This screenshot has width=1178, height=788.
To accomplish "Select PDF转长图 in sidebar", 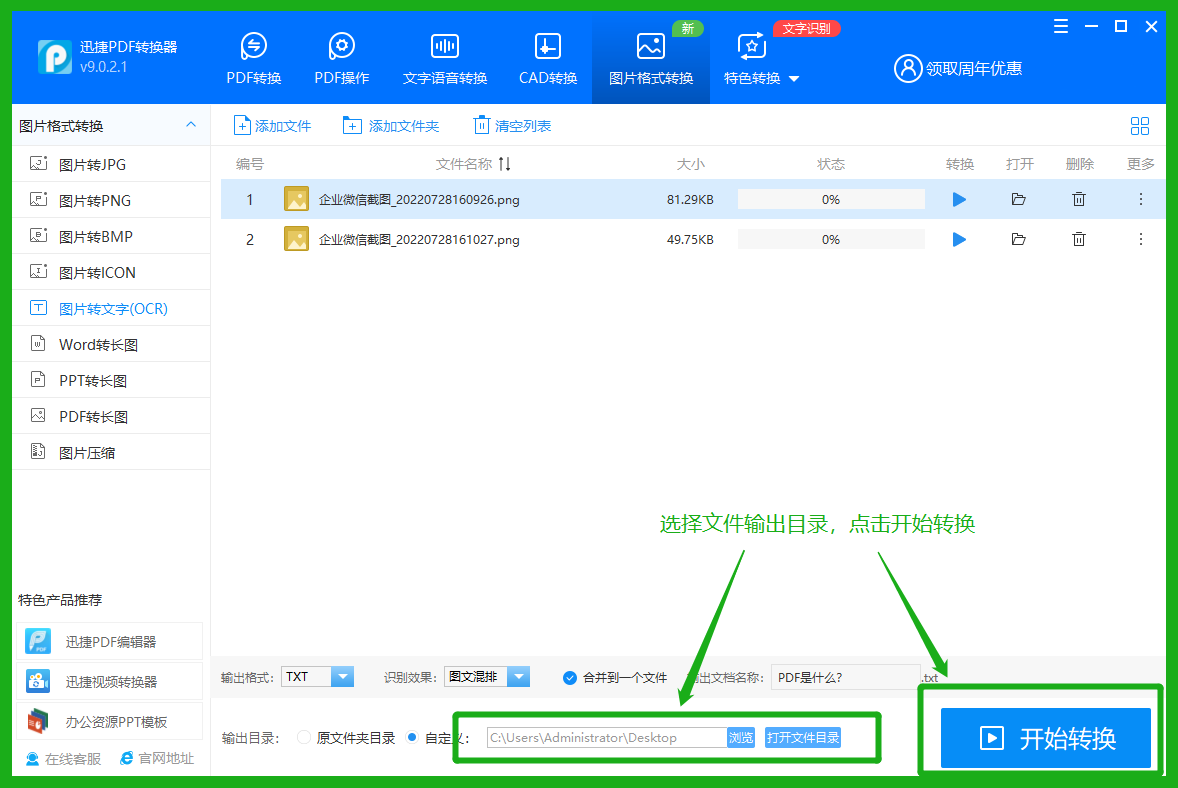I will (x=111, y=417).
